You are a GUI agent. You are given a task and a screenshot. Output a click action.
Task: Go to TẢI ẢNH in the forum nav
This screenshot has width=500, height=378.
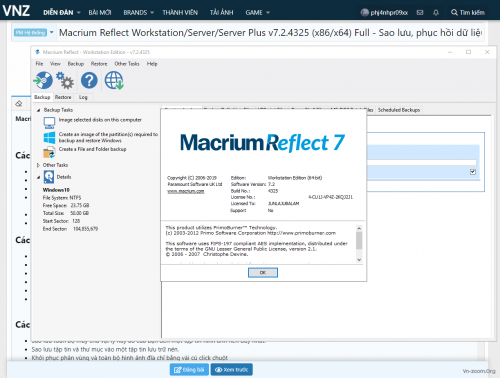pos(221,13)
